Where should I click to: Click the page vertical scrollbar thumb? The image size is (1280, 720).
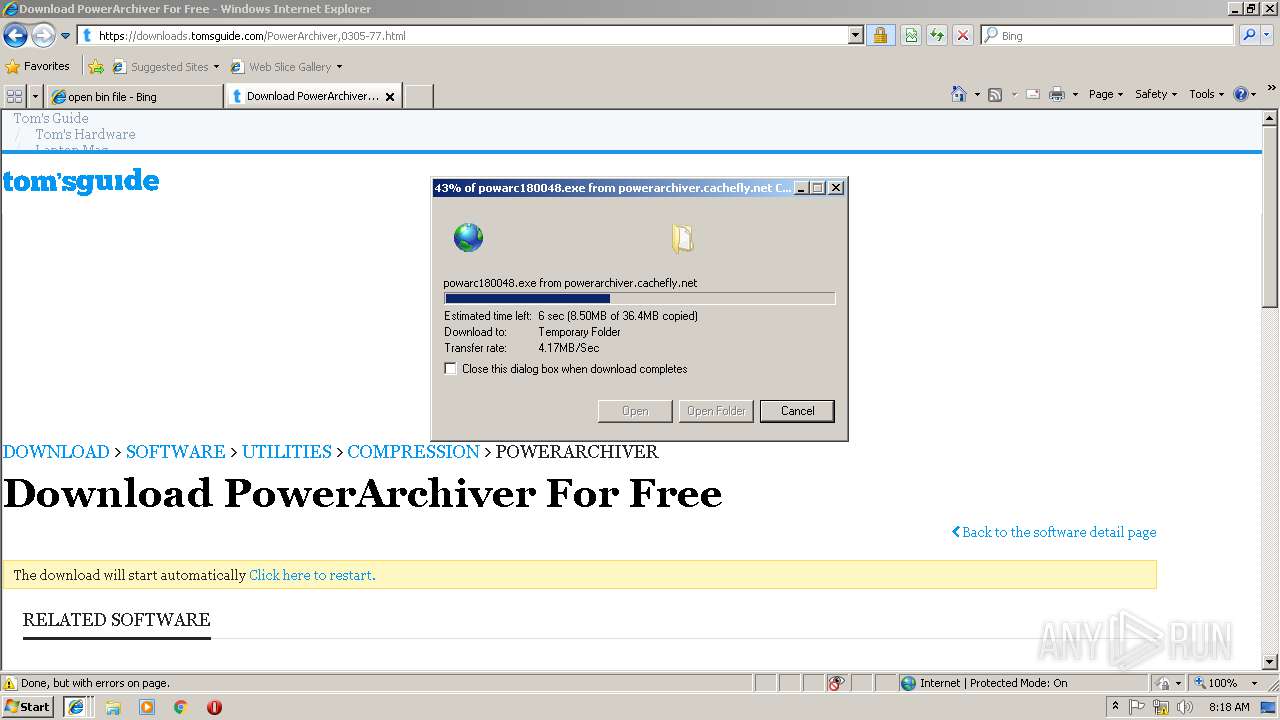[x=1270, y=215]
